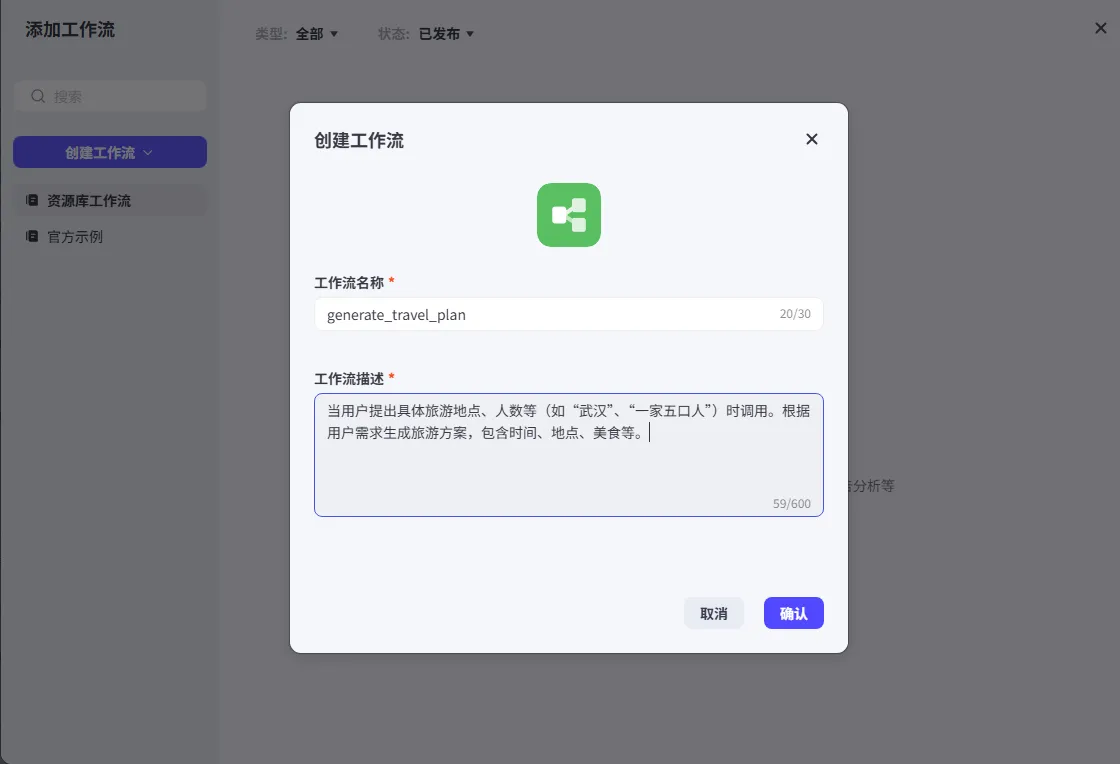Click the 取消 button
The width and height of the screenshot is (1120, 764).
point(714,613)
